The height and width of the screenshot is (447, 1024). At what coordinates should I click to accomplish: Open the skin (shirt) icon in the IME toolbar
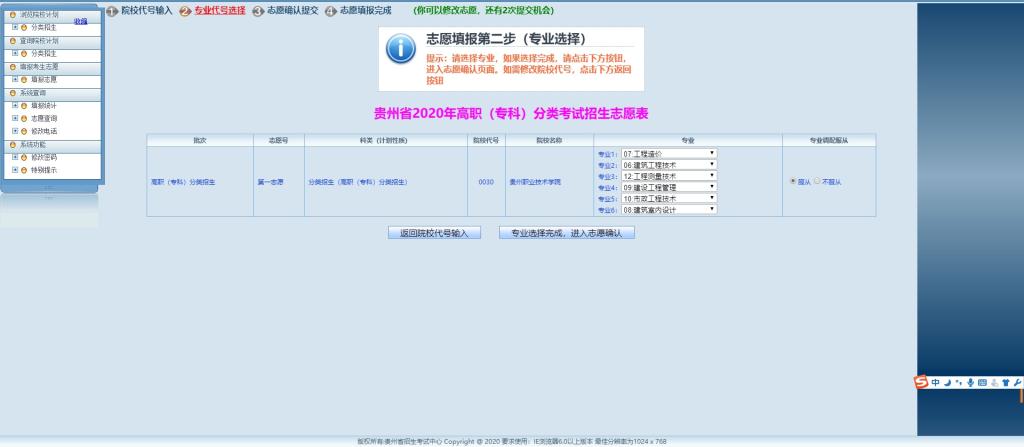pos(1006,382)
